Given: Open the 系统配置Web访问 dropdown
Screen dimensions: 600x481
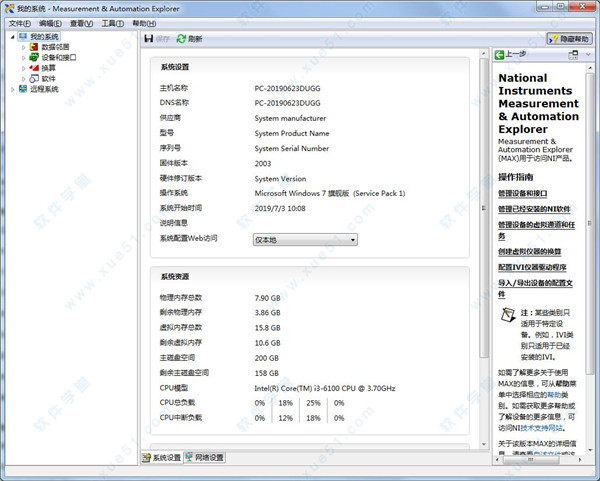Looking at the screenshot, I should click(x=305, y=240).
